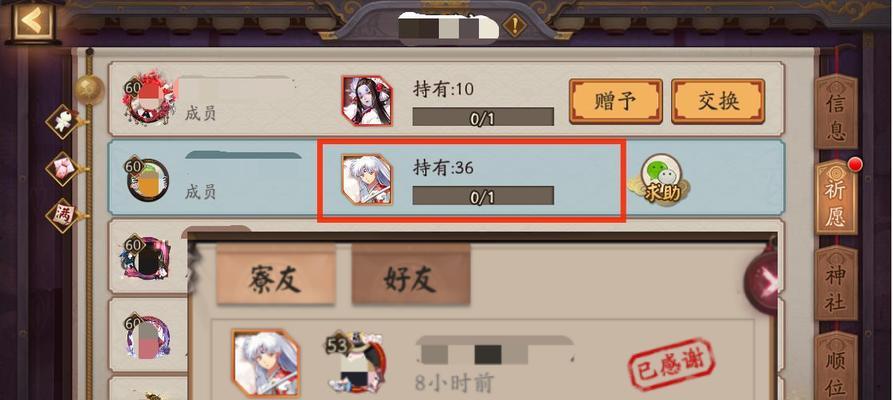
Task: Click the 0/1 progress bar under 持有:36
Action: tap(483, 196)
